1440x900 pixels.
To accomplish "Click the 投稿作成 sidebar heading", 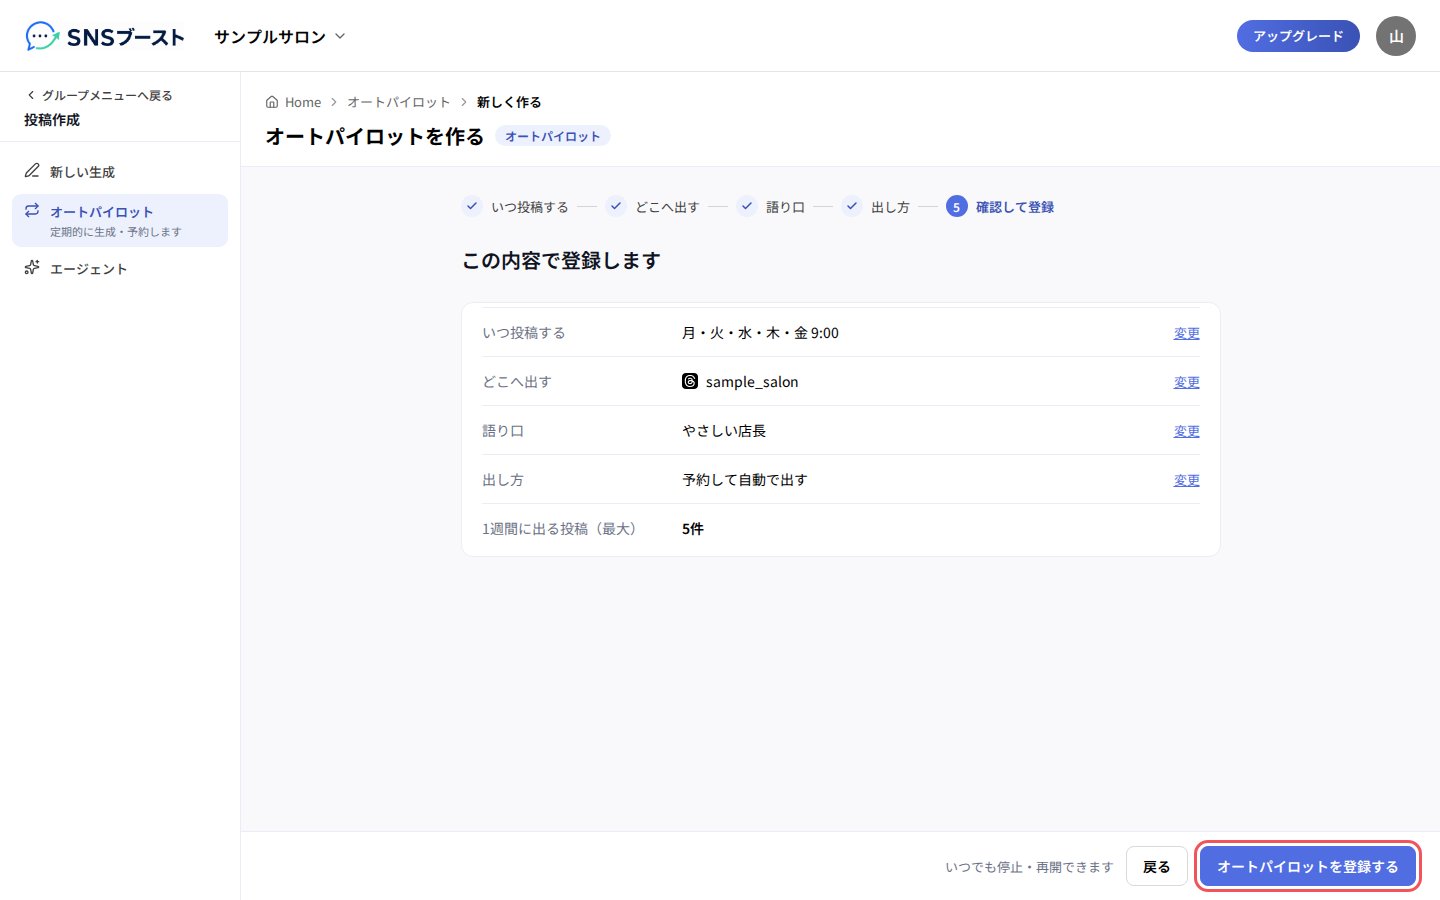I will (52, 120).
